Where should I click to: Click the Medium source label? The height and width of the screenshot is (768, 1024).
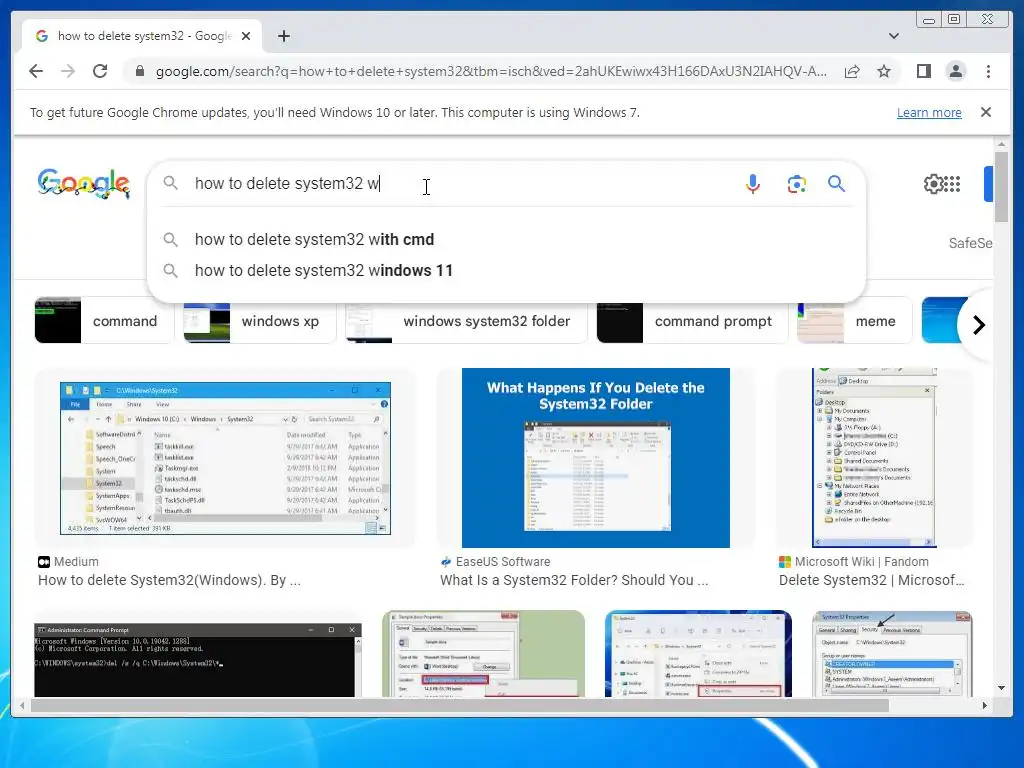[x=76, y=562]
